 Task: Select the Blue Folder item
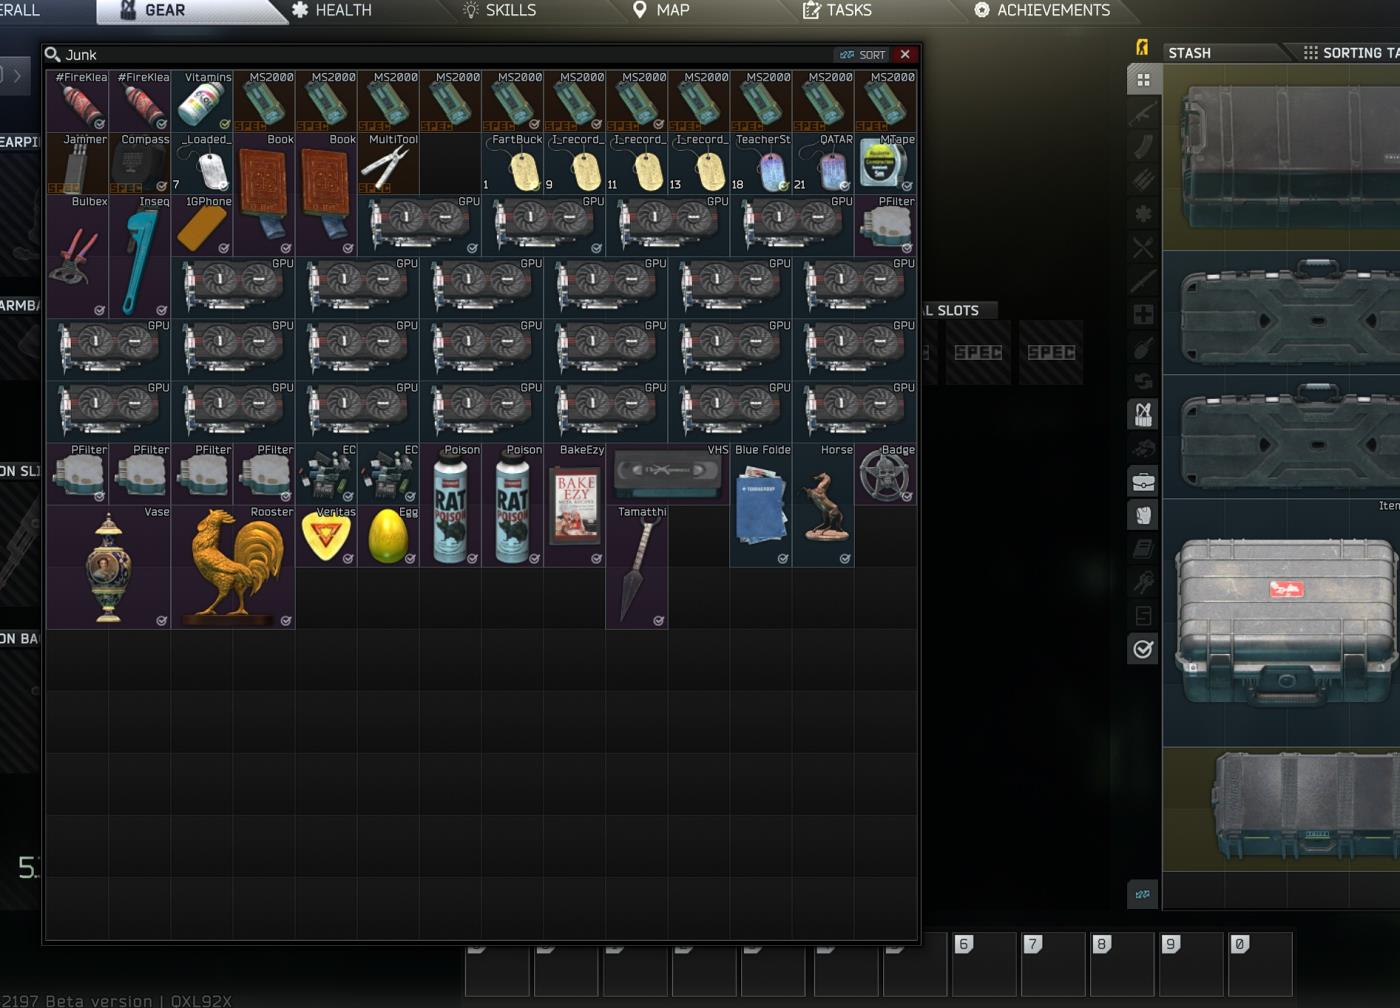tap(761, 505)
